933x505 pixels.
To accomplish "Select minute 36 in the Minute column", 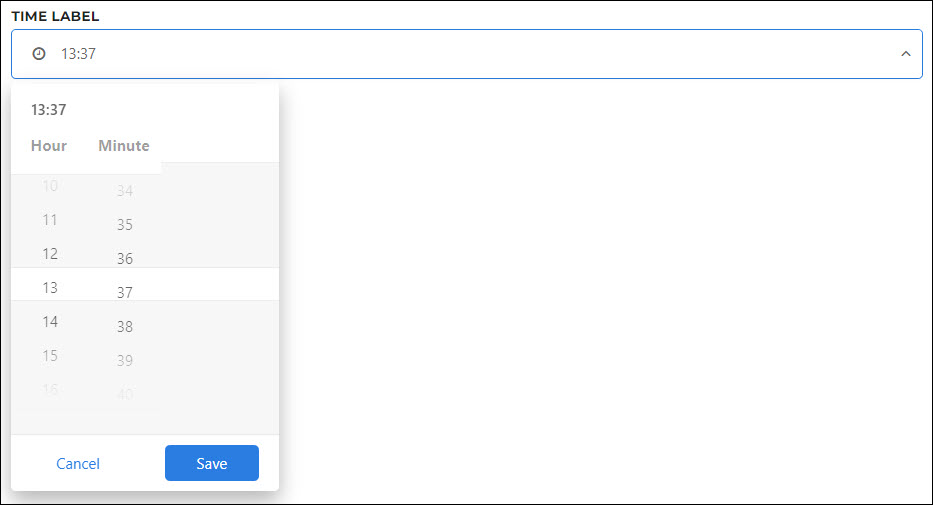I will click(124, 259).
